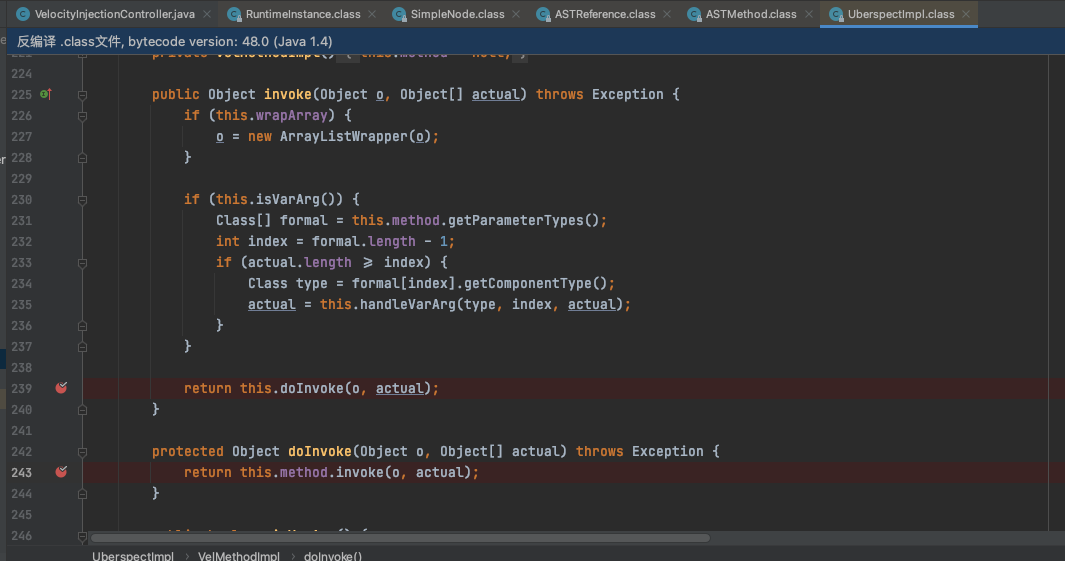The image size is (1065, 561).
Task: Select UberspectImpl in the breadcrumb bar
Action: click(x=132, y=556)
